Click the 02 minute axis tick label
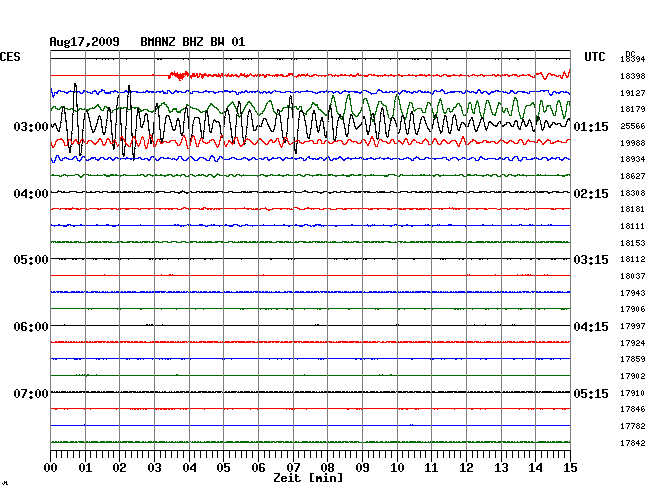Viewport: 650px width, 494px height. click(x=119, y=468)
